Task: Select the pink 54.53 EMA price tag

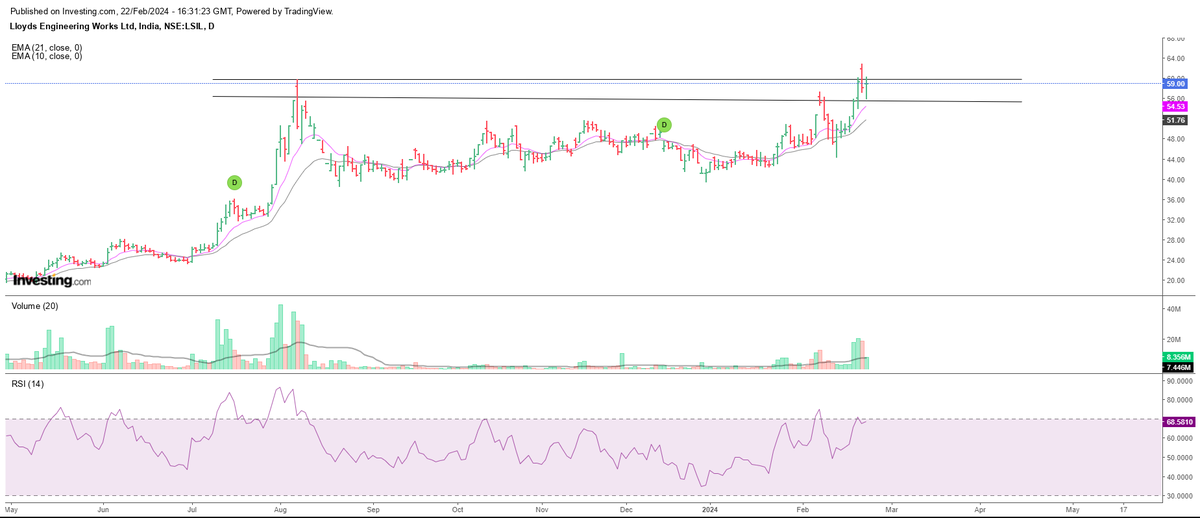Action: 1175,106
